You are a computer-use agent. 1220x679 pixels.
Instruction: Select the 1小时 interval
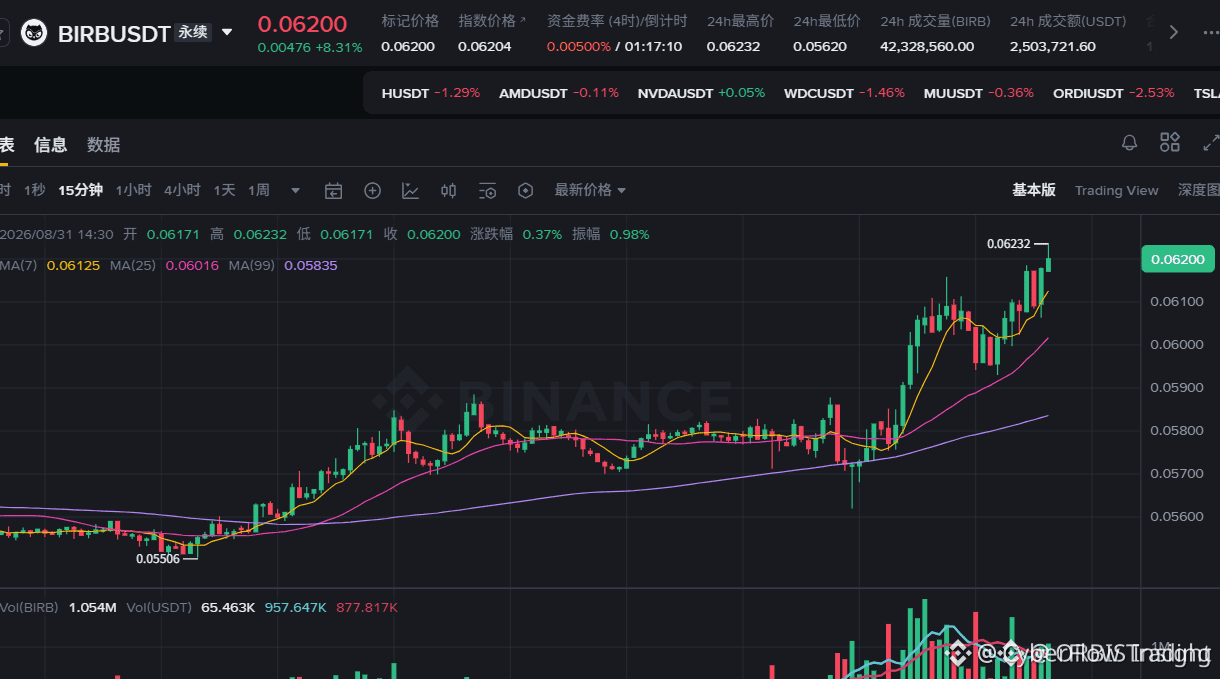(133, 190)
